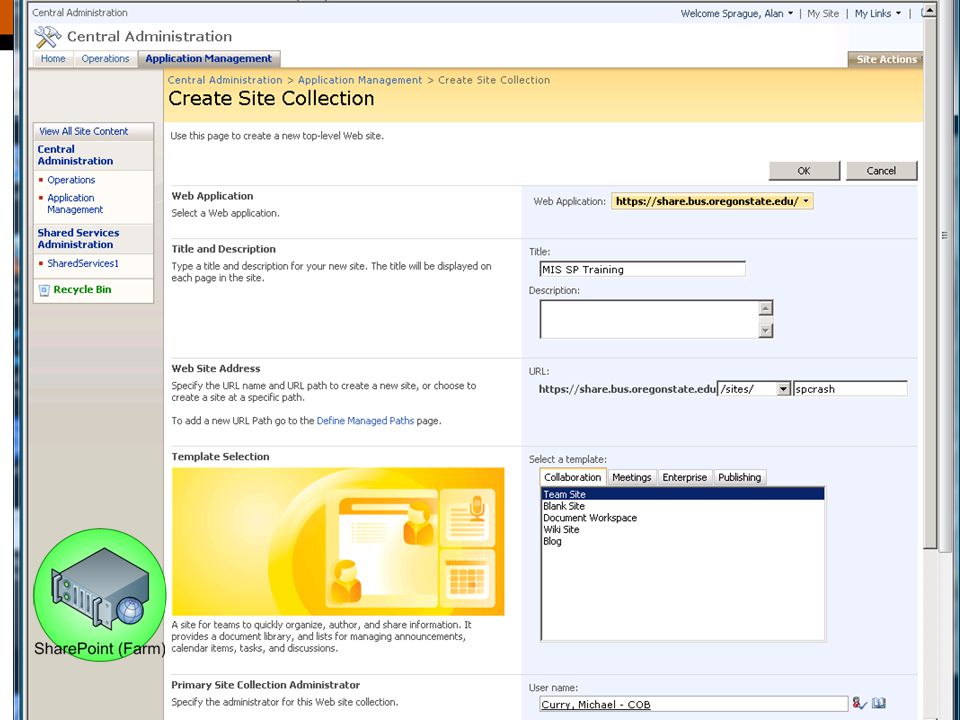Expand the My Links dropdown
This screenshot has width=960, height=720.
878,13
